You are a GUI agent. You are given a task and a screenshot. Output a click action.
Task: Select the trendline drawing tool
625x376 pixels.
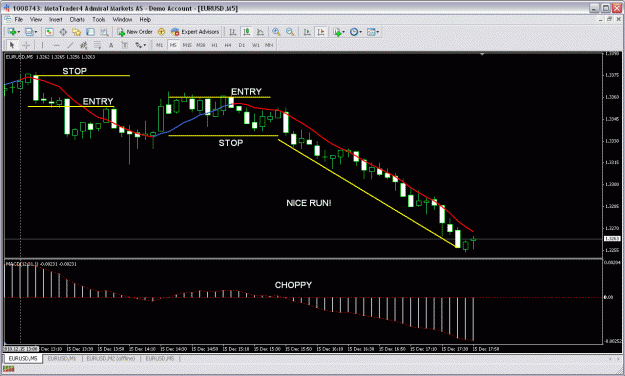tap(70, 45)
